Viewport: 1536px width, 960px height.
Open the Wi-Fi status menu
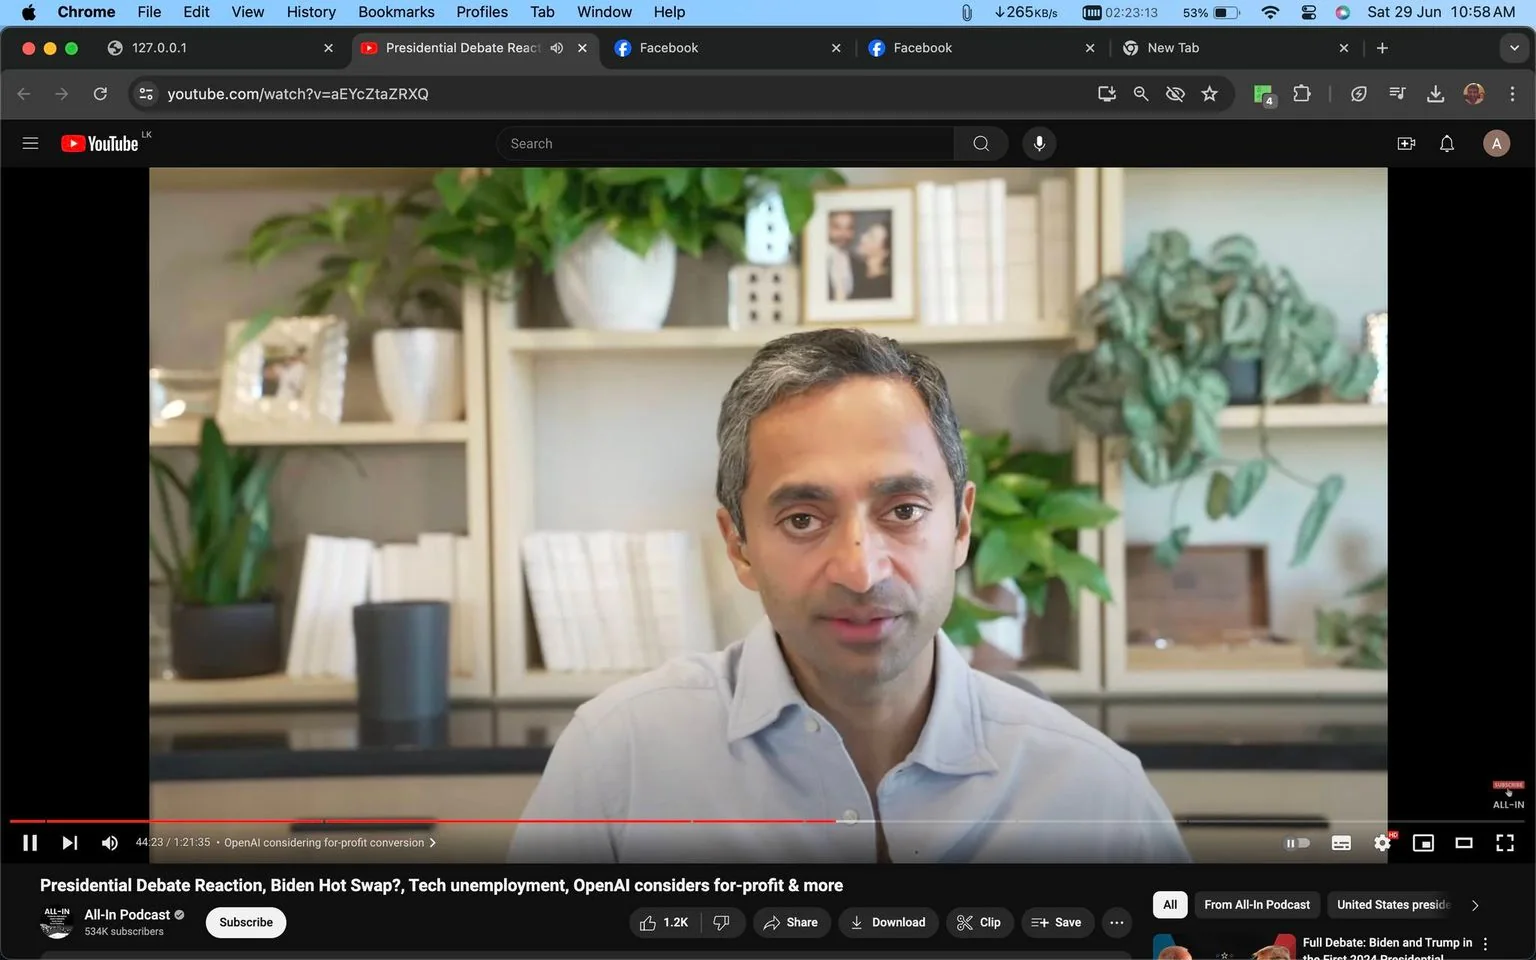(x=1270, y=12)
